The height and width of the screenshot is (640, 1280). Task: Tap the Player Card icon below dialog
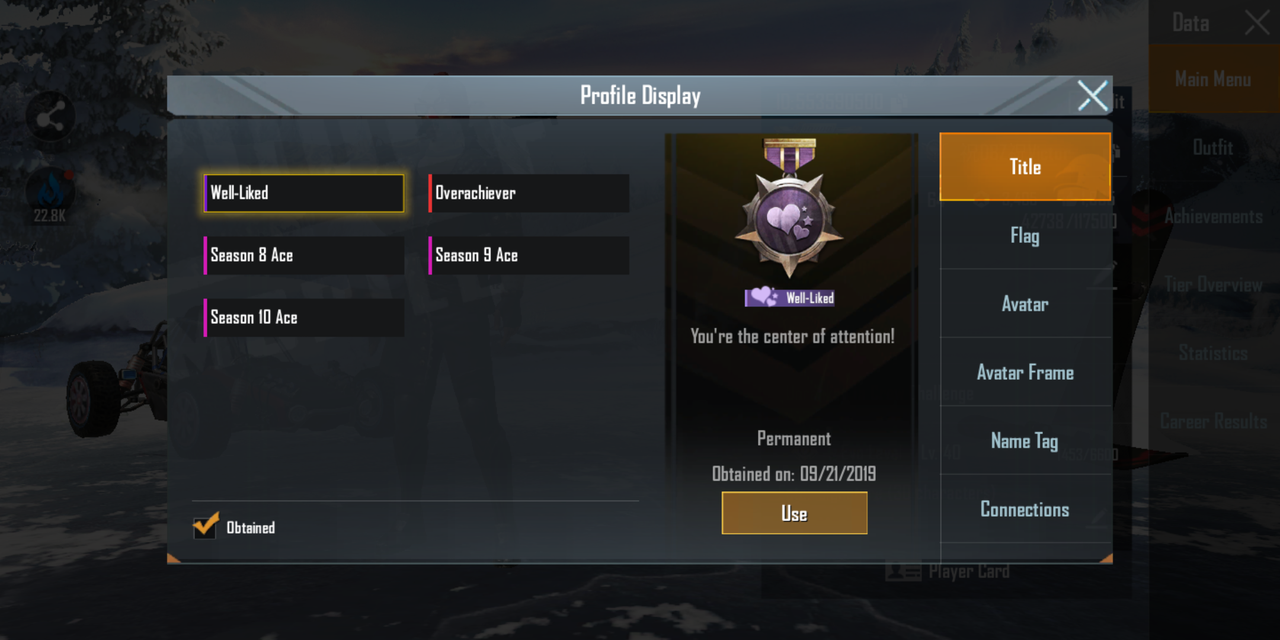903,572
